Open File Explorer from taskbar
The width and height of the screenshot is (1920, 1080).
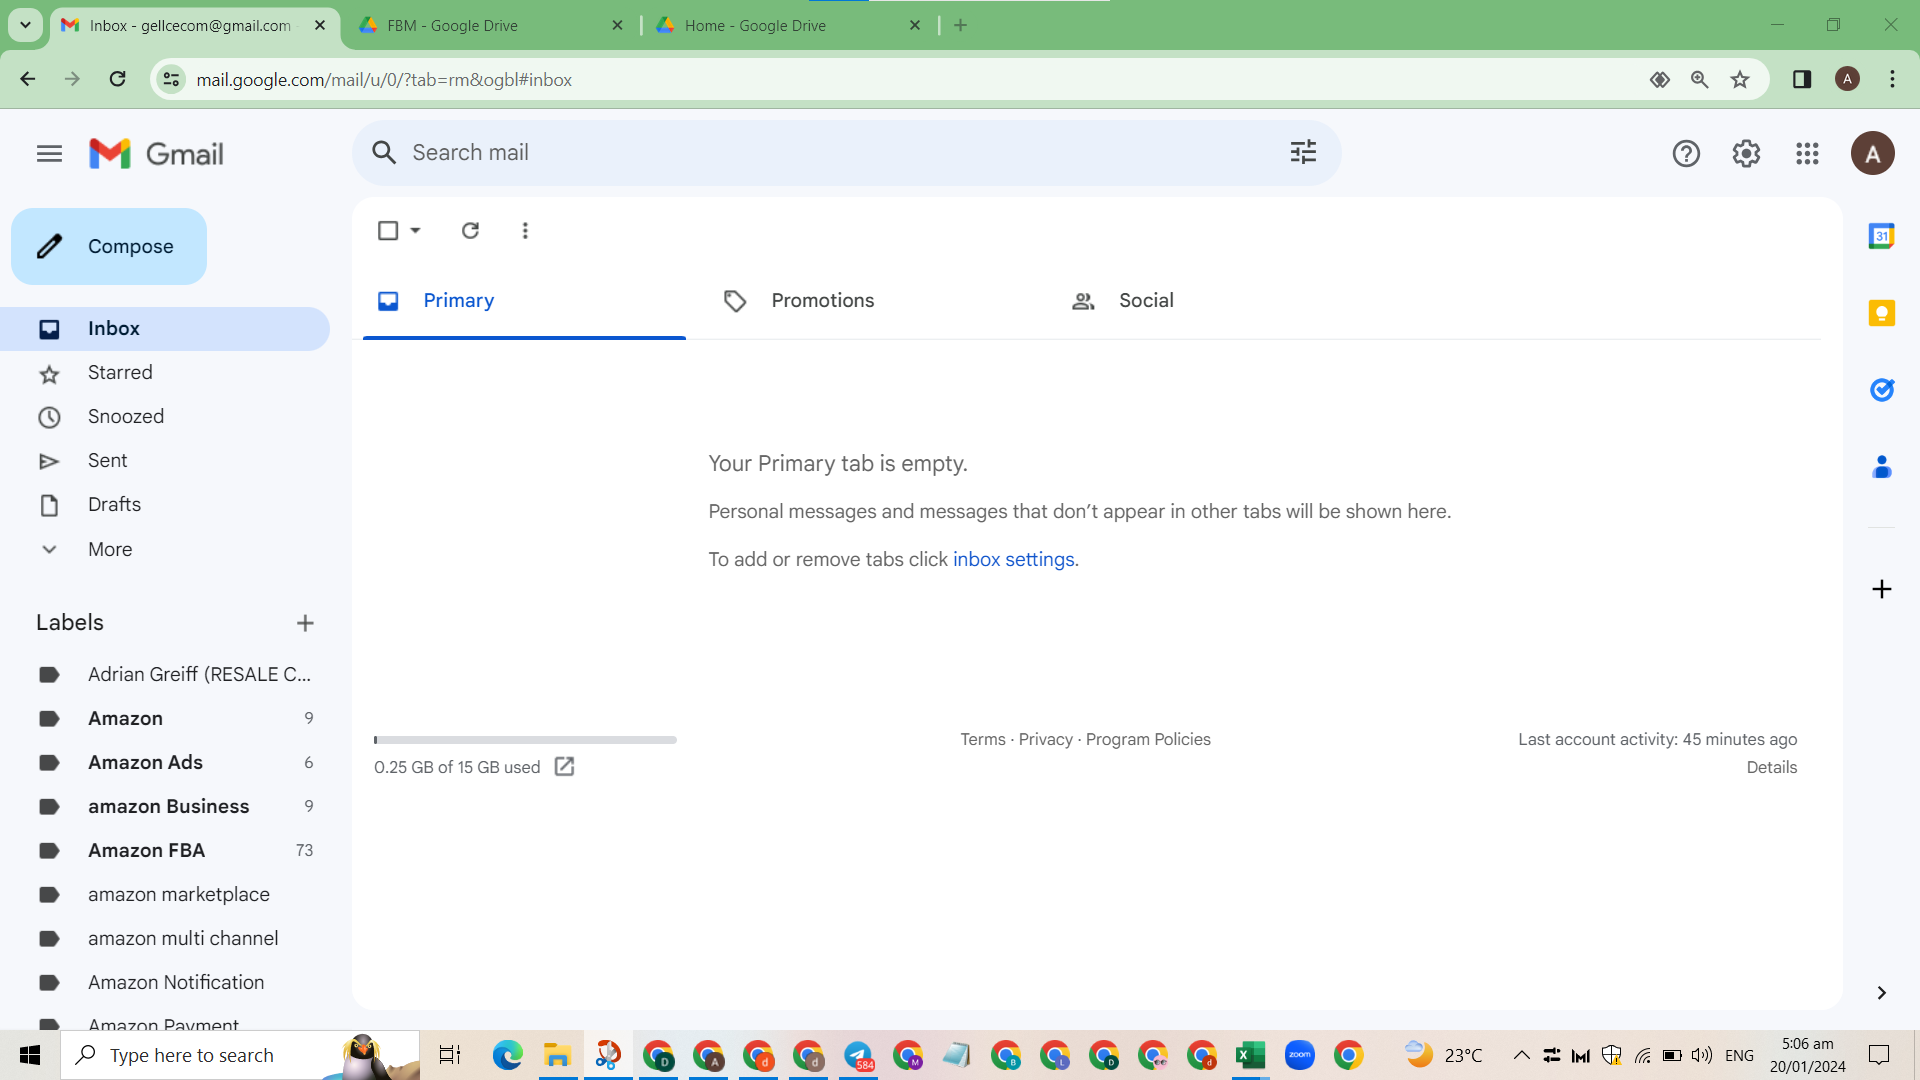556,1055
